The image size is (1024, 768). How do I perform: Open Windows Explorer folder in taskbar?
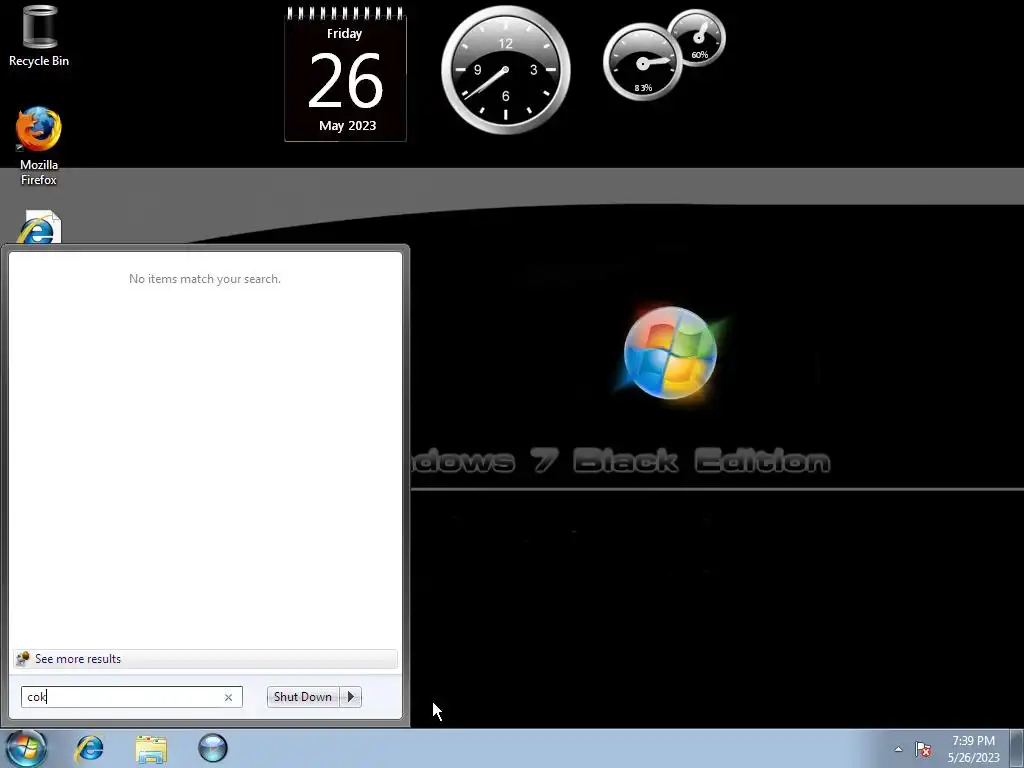point(151,749)
